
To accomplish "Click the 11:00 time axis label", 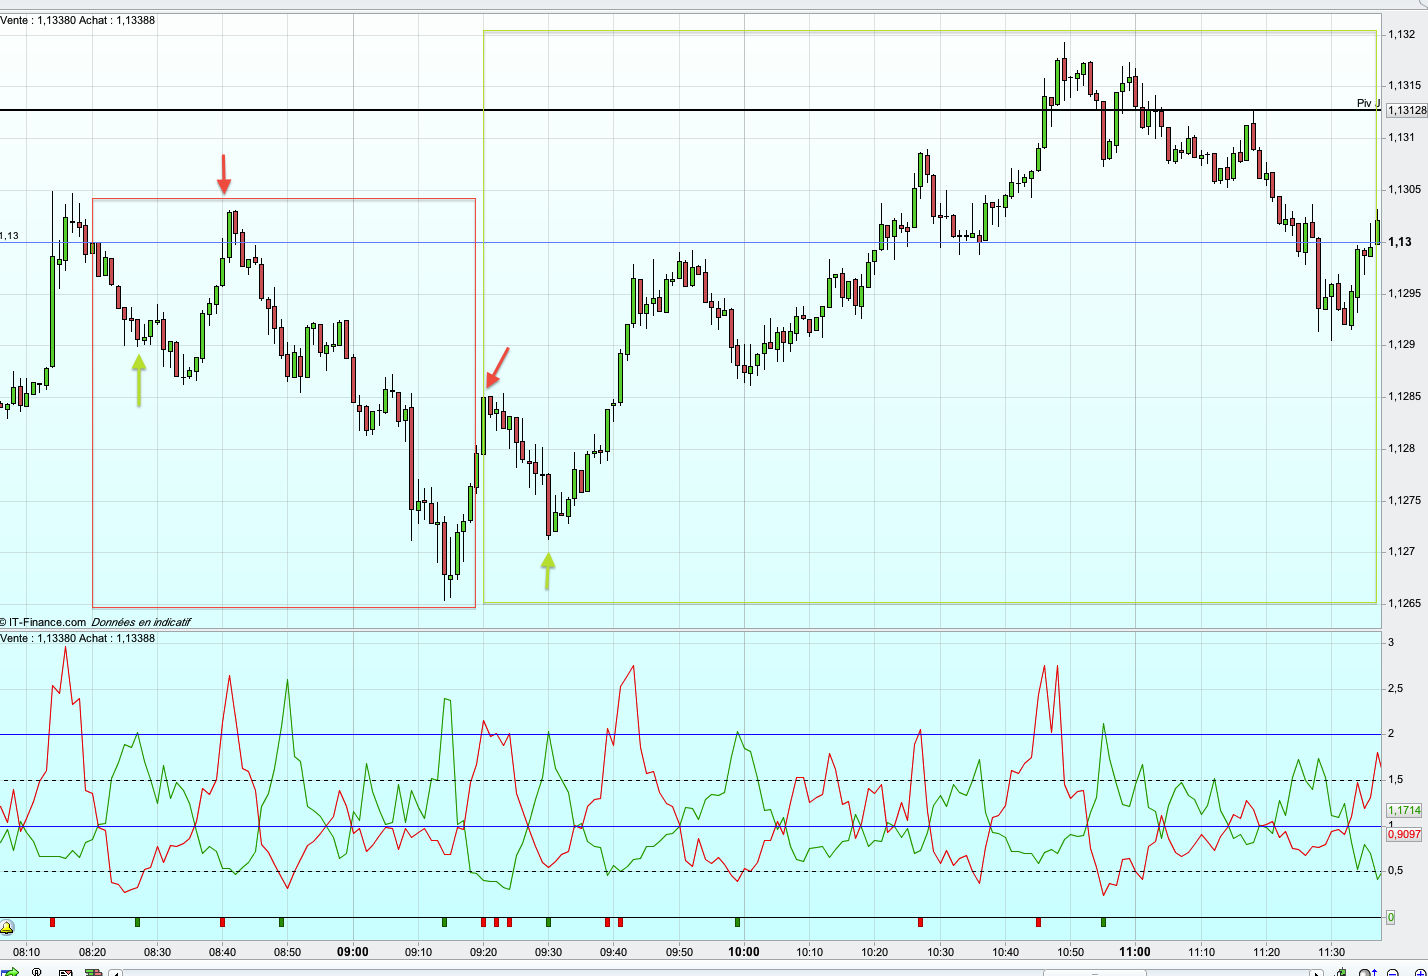I will pos(1134,952).
